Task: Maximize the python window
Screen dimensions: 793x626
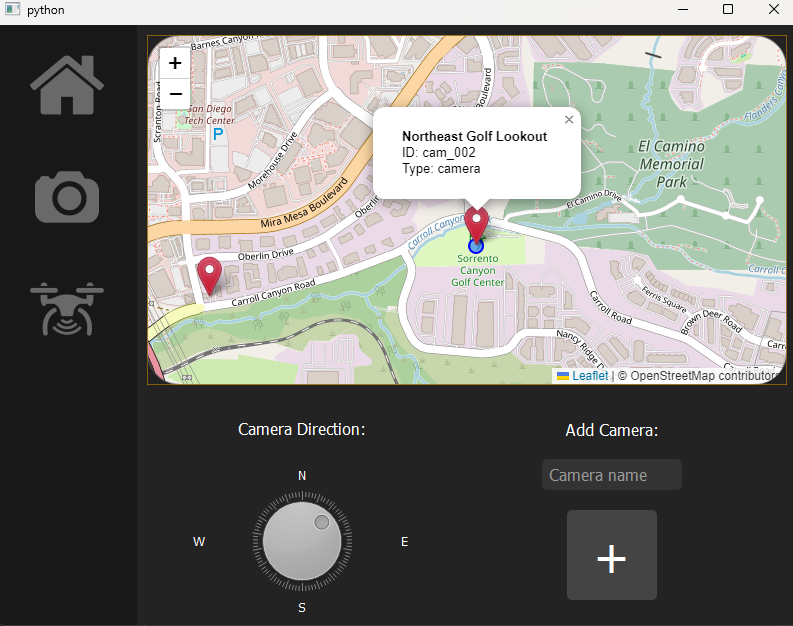Action: (728, 9)
